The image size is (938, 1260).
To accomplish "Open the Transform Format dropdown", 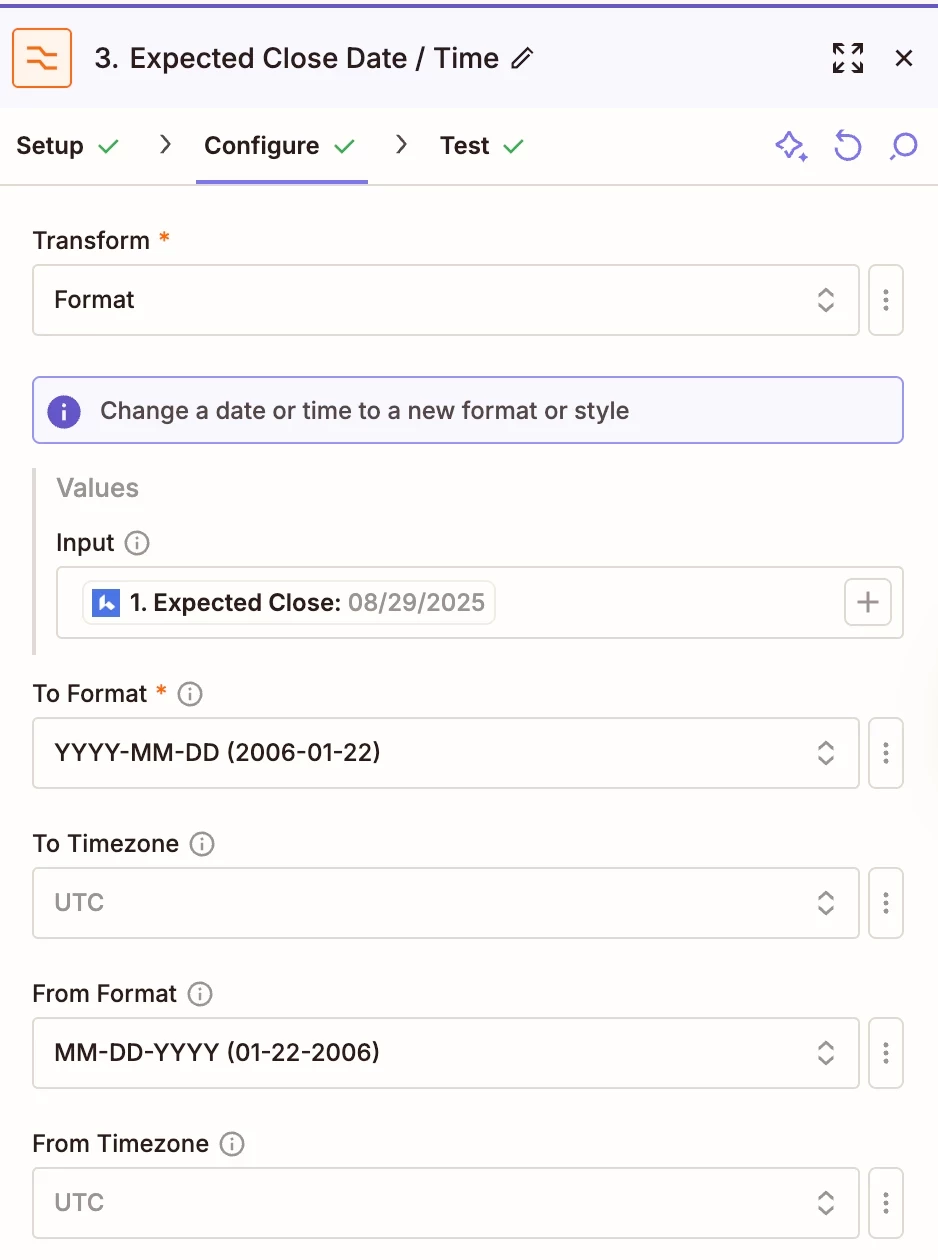I will point(446,300).
